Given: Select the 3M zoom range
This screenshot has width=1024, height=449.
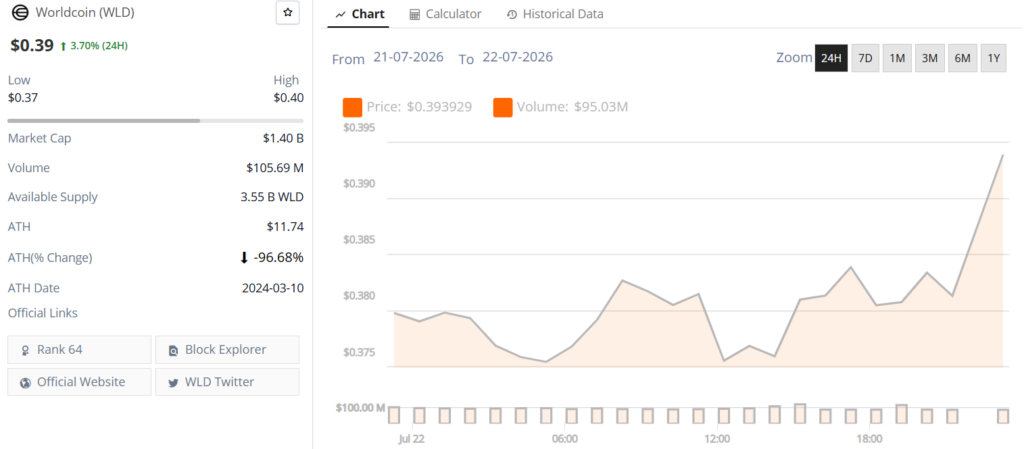Looking at the screenshot, I should (930, 58).
